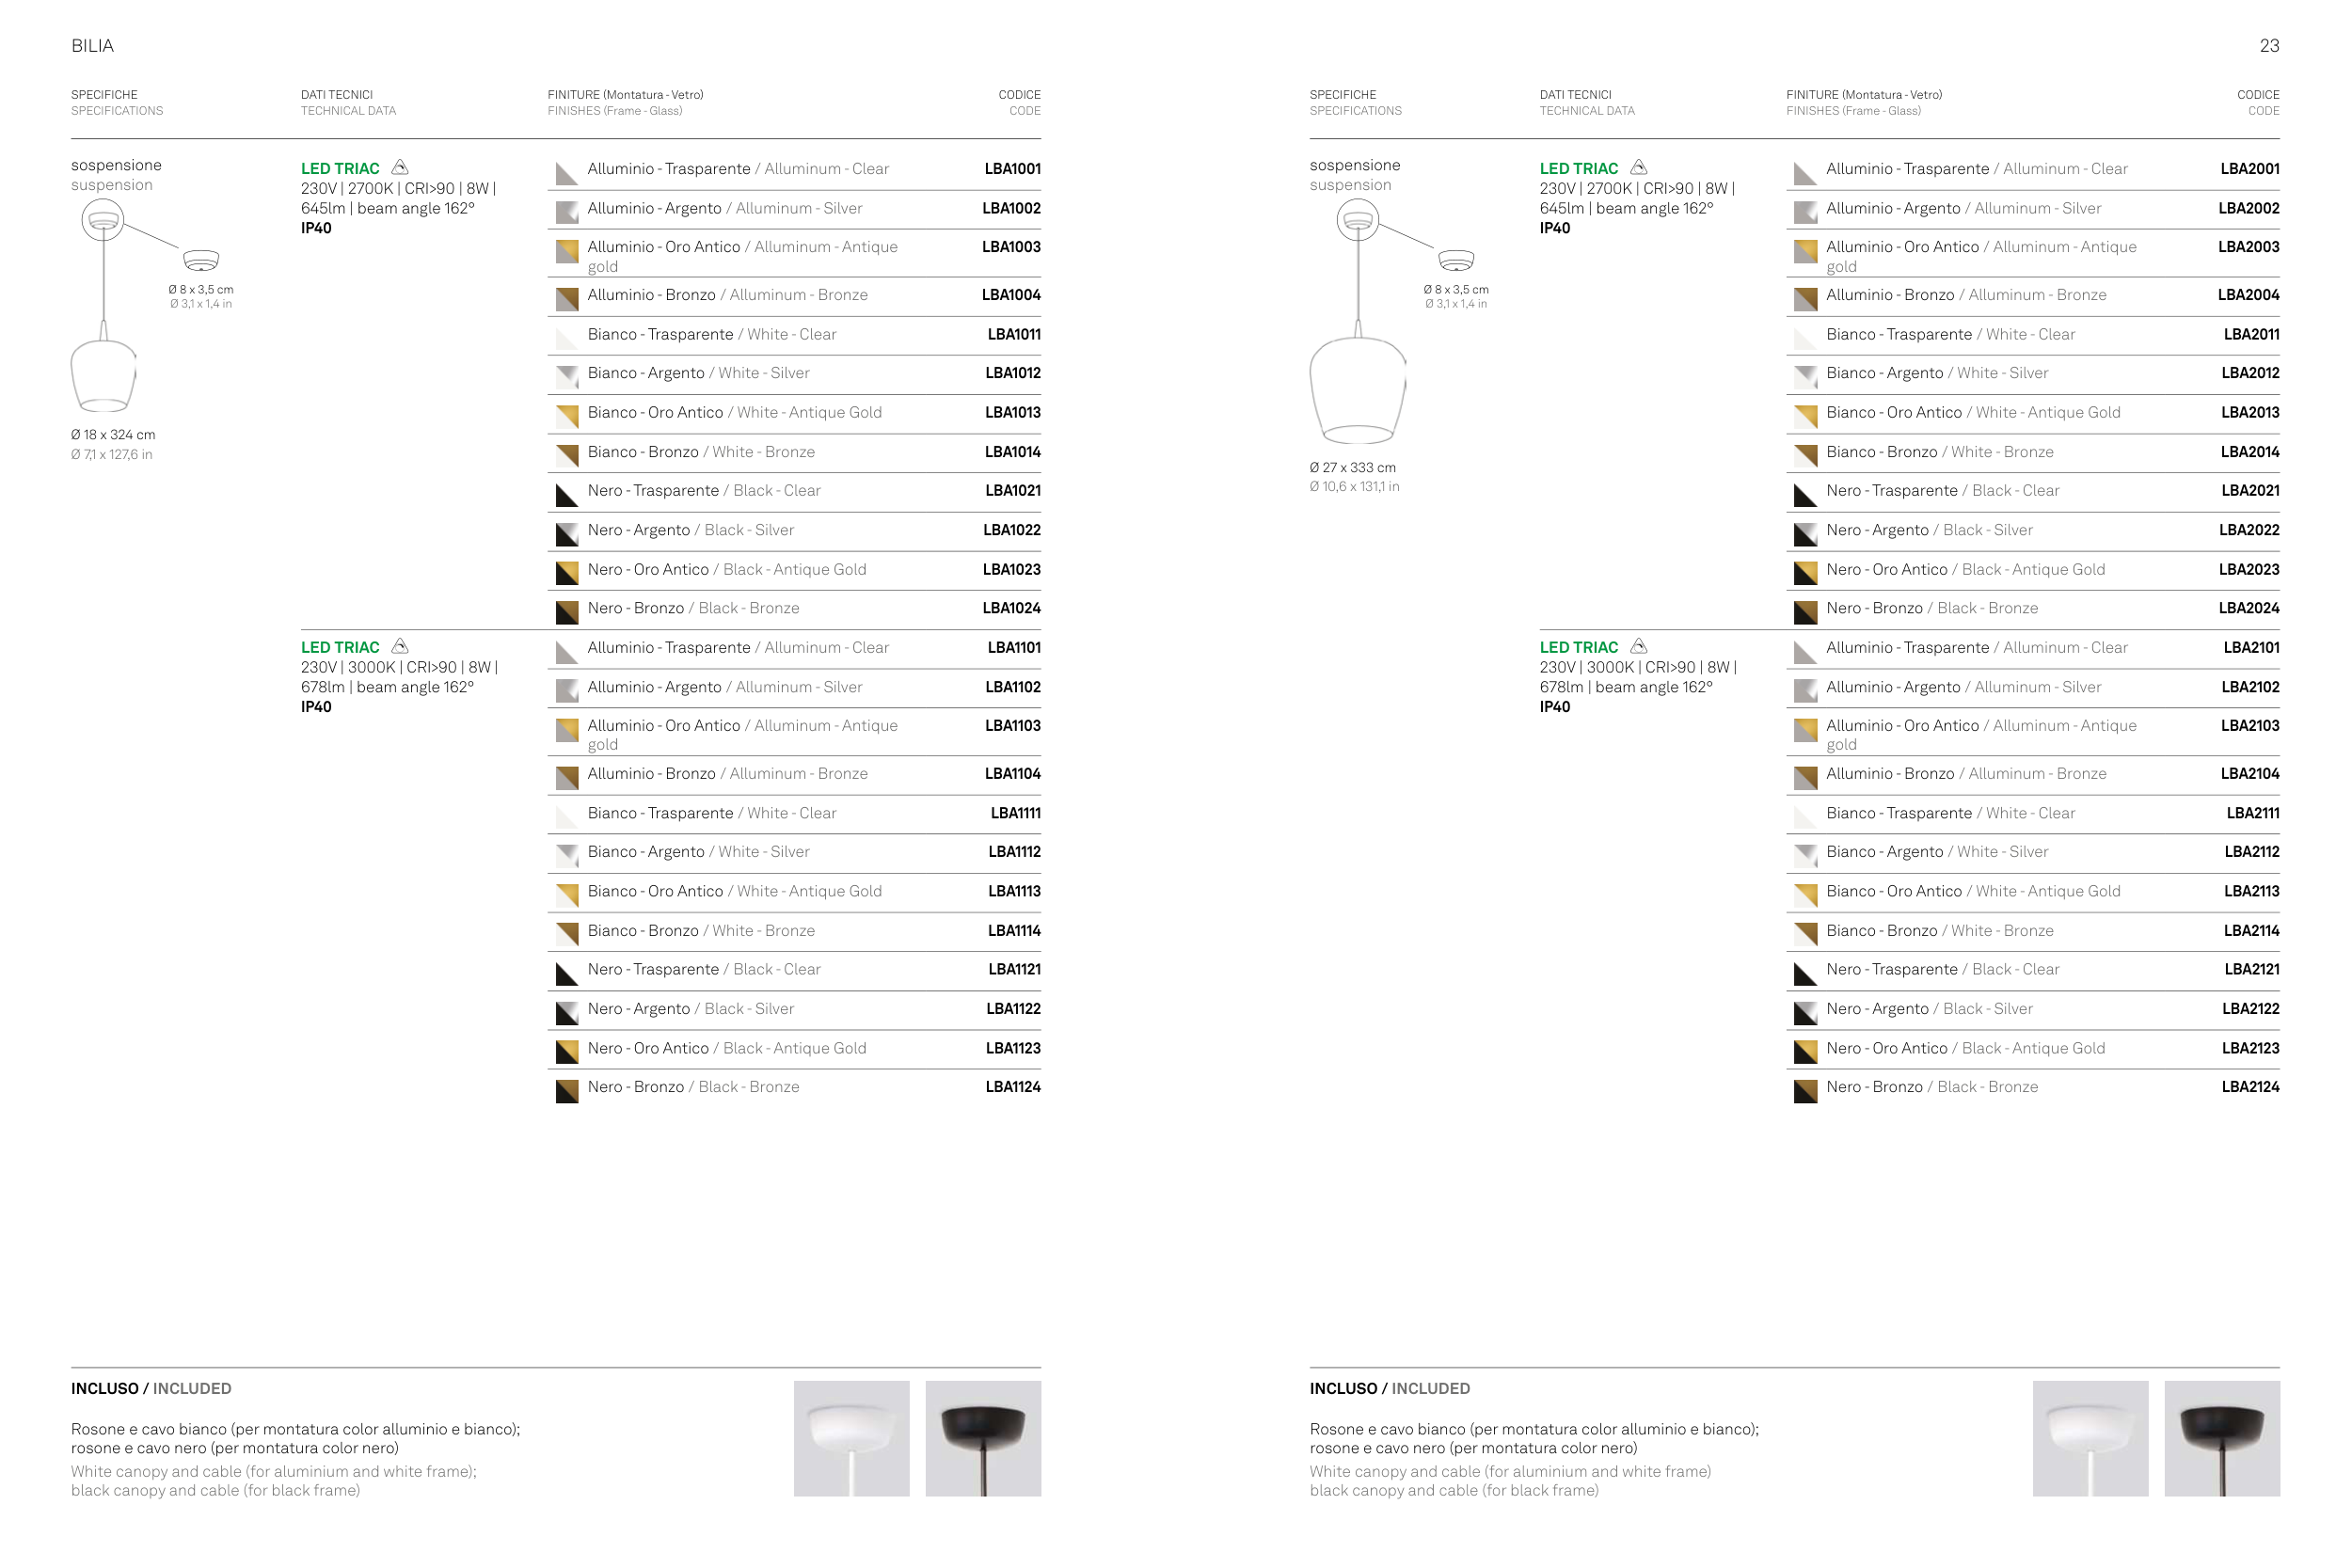2352x1568 pixels.
Task: Click the BILIA page title
Action: click(x=92, y=46)
